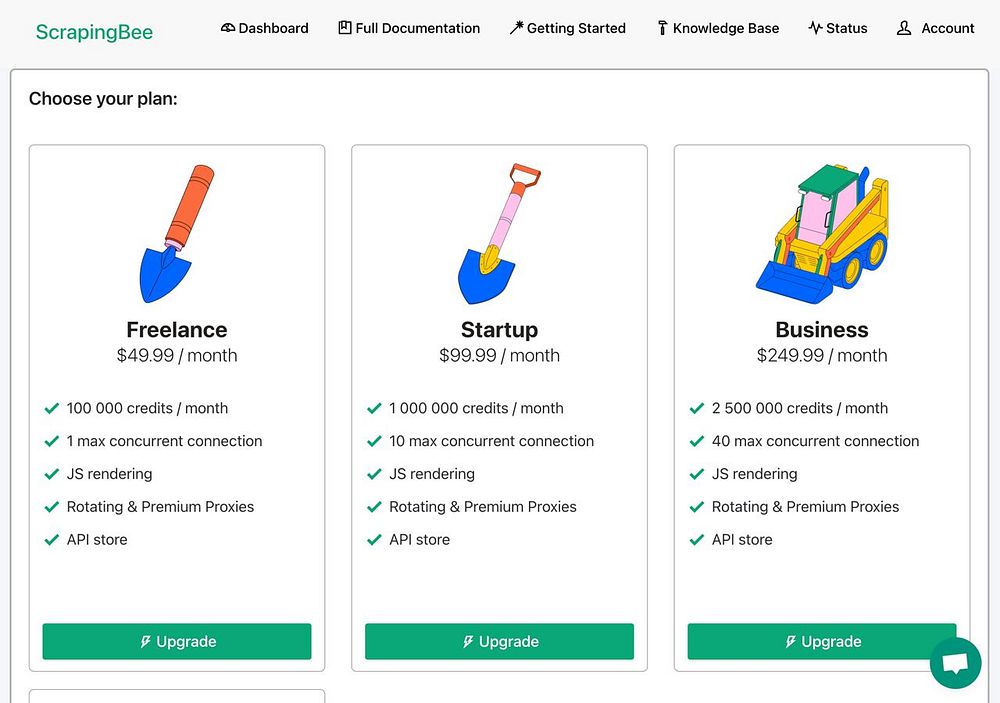1000x703 pixels.
Task: Click the Knowledge Base icon
Action: point(662,28)
